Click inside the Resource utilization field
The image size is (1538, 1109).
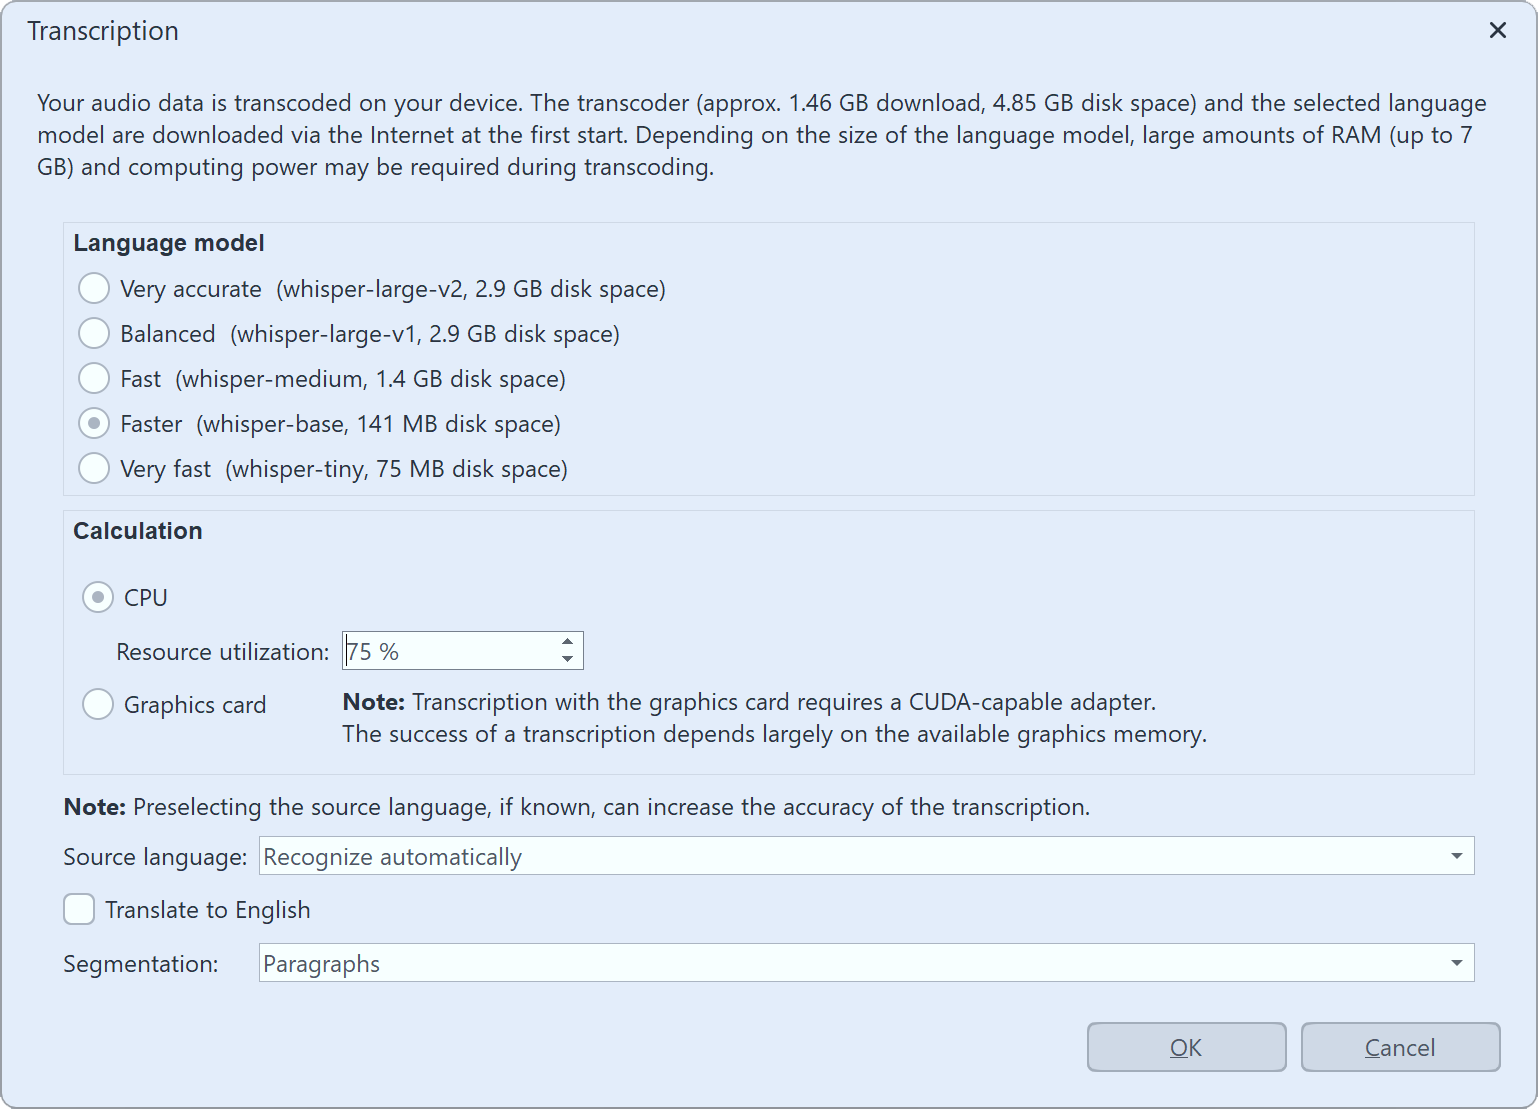coord(440,650)
